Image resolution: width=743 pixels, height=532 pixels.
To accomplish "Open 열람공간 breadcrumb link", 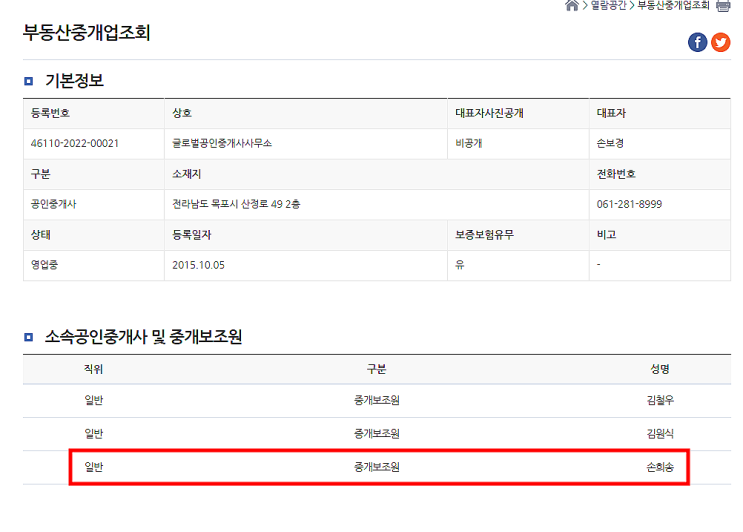I will [608, 5].
